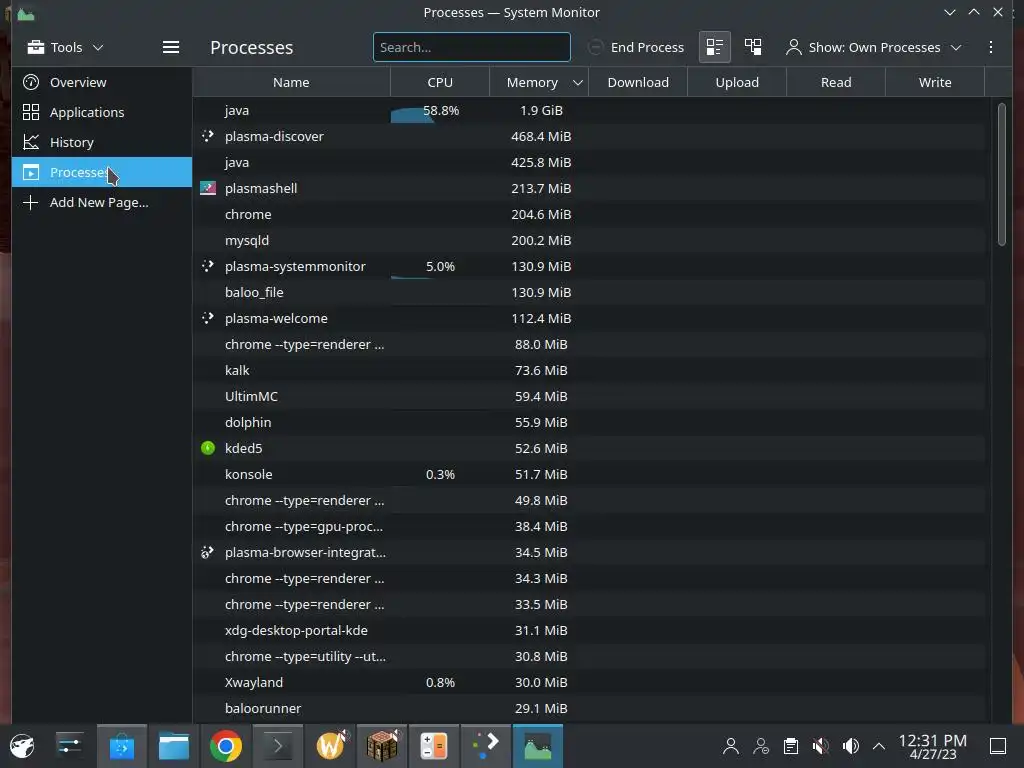The width and height of the screenshot is (1024, 768).
Task: Select the java process using 1.9 GiB
Action: pos(589,110)
